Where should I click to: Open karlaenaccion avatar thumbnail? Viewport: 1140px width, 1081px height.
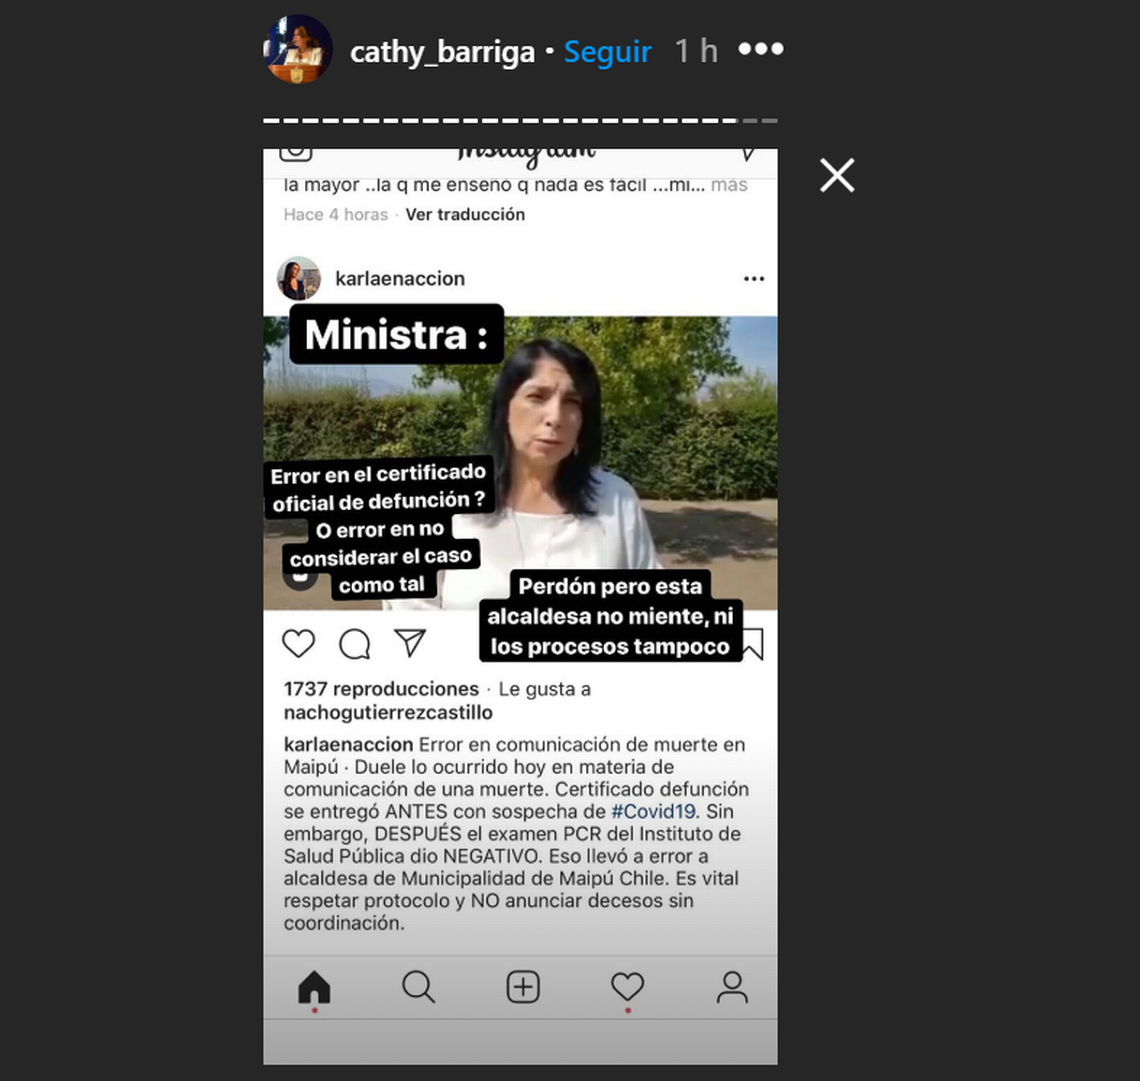pos(299,278)
